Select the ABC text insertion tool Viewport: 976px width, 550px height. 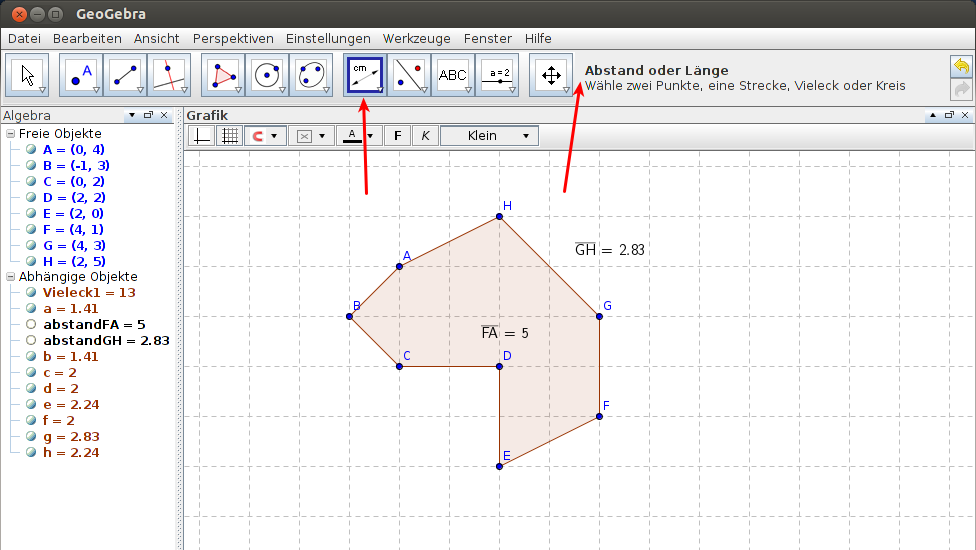pos(453,75)
